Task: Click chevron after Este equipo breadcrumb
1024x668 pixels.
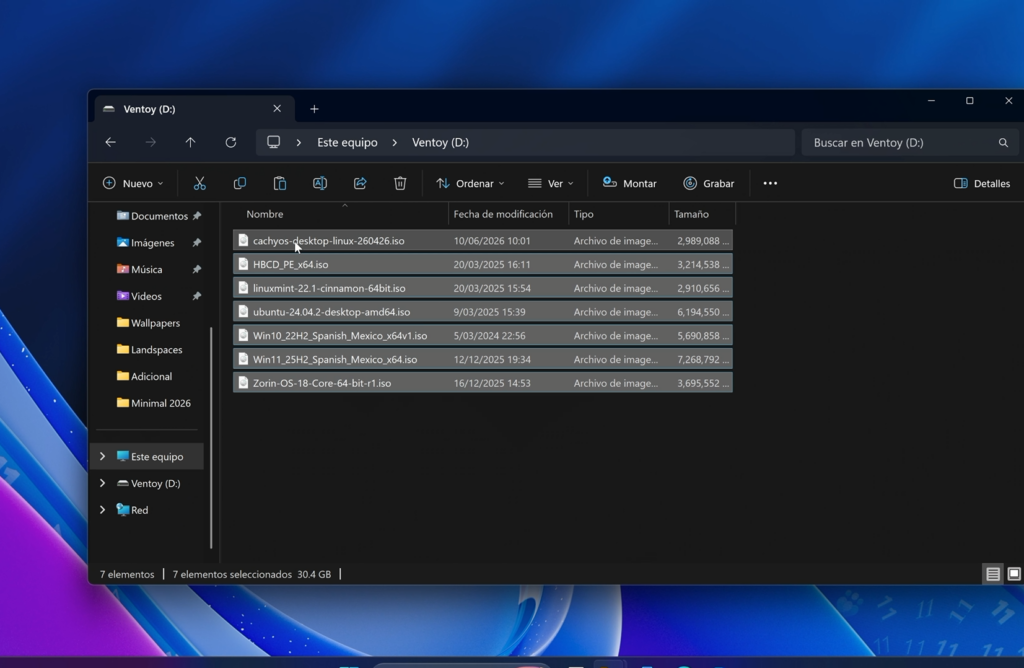Action: [x=394, y=142]
